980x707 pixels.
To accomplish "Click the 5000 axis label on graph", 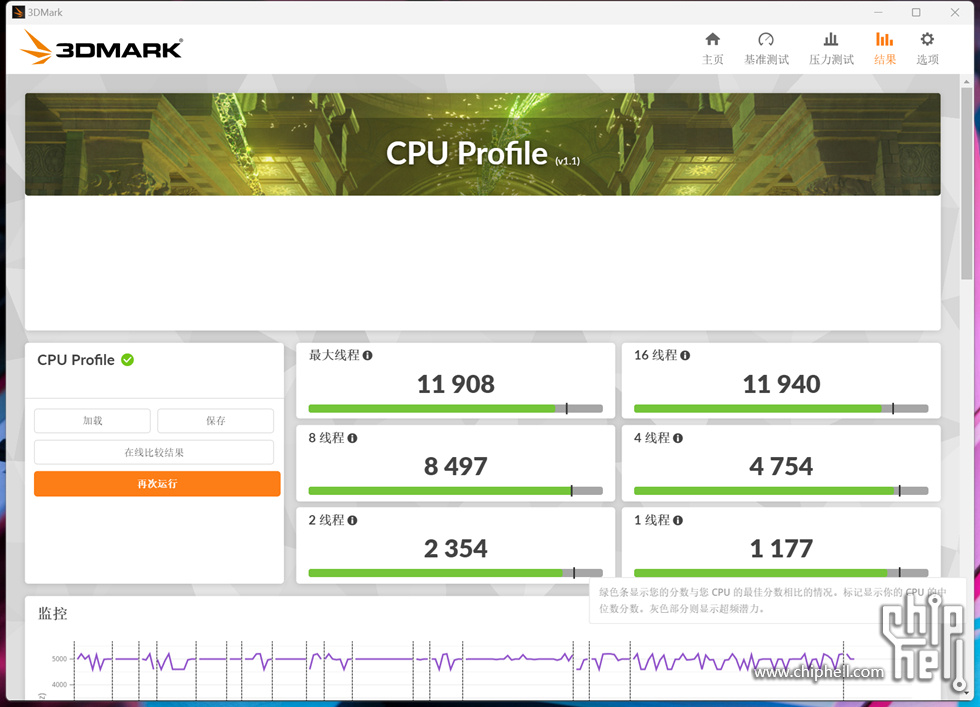I will (59, 659).
